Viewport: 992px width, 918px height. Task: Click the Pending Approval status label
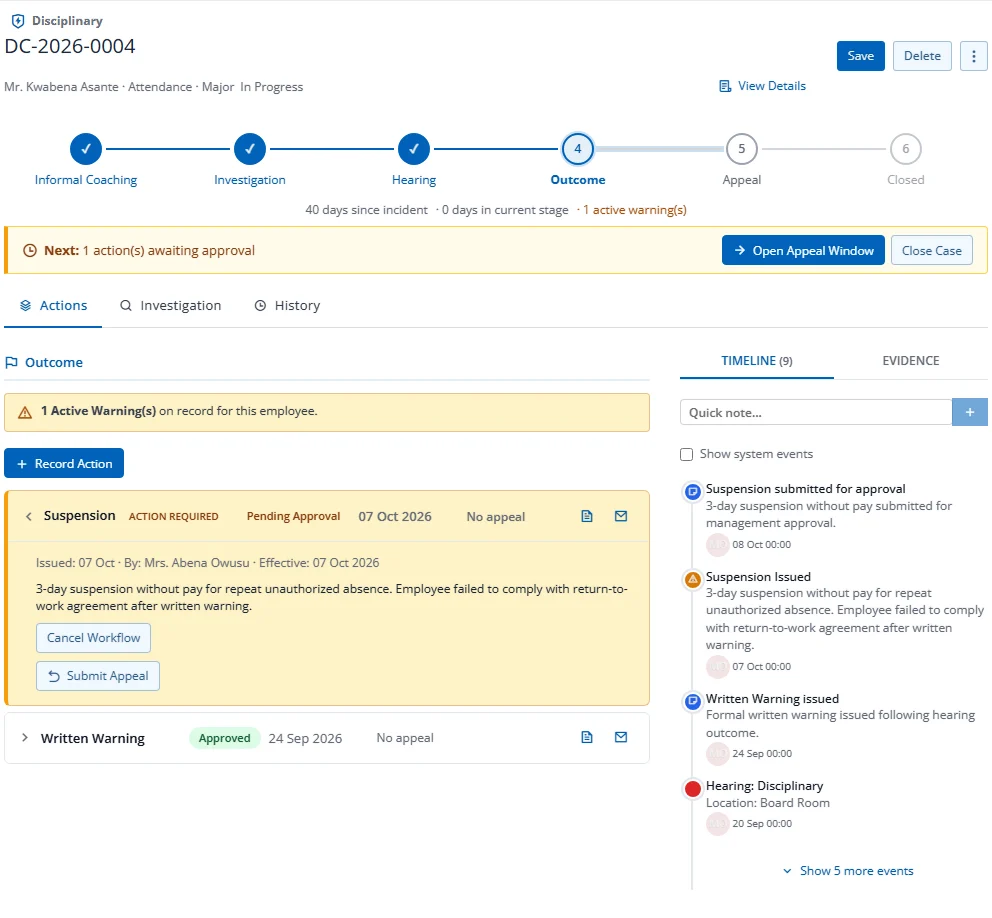click(294, 516)
